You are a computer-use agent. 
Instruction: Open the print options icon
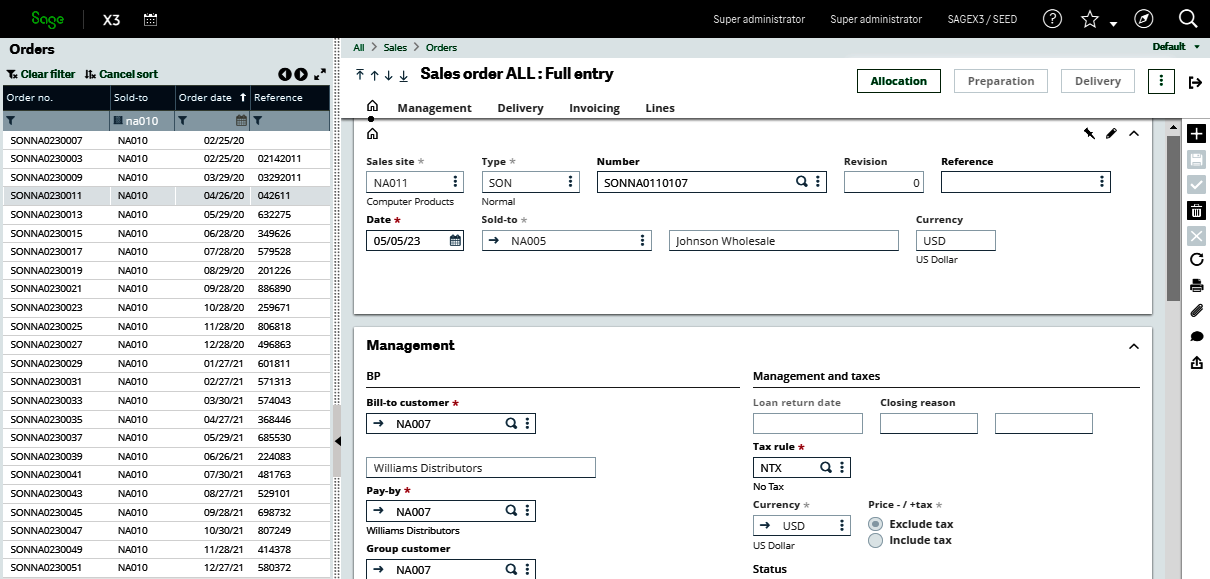point(1196,284)
